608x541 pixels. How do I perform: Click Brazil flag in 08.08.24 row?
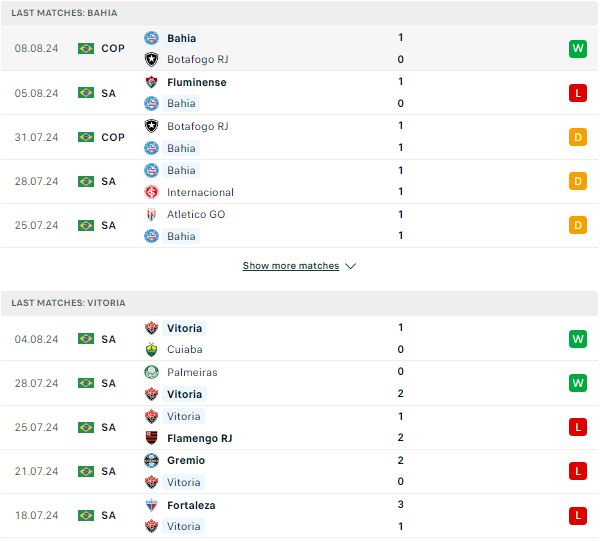86,48
